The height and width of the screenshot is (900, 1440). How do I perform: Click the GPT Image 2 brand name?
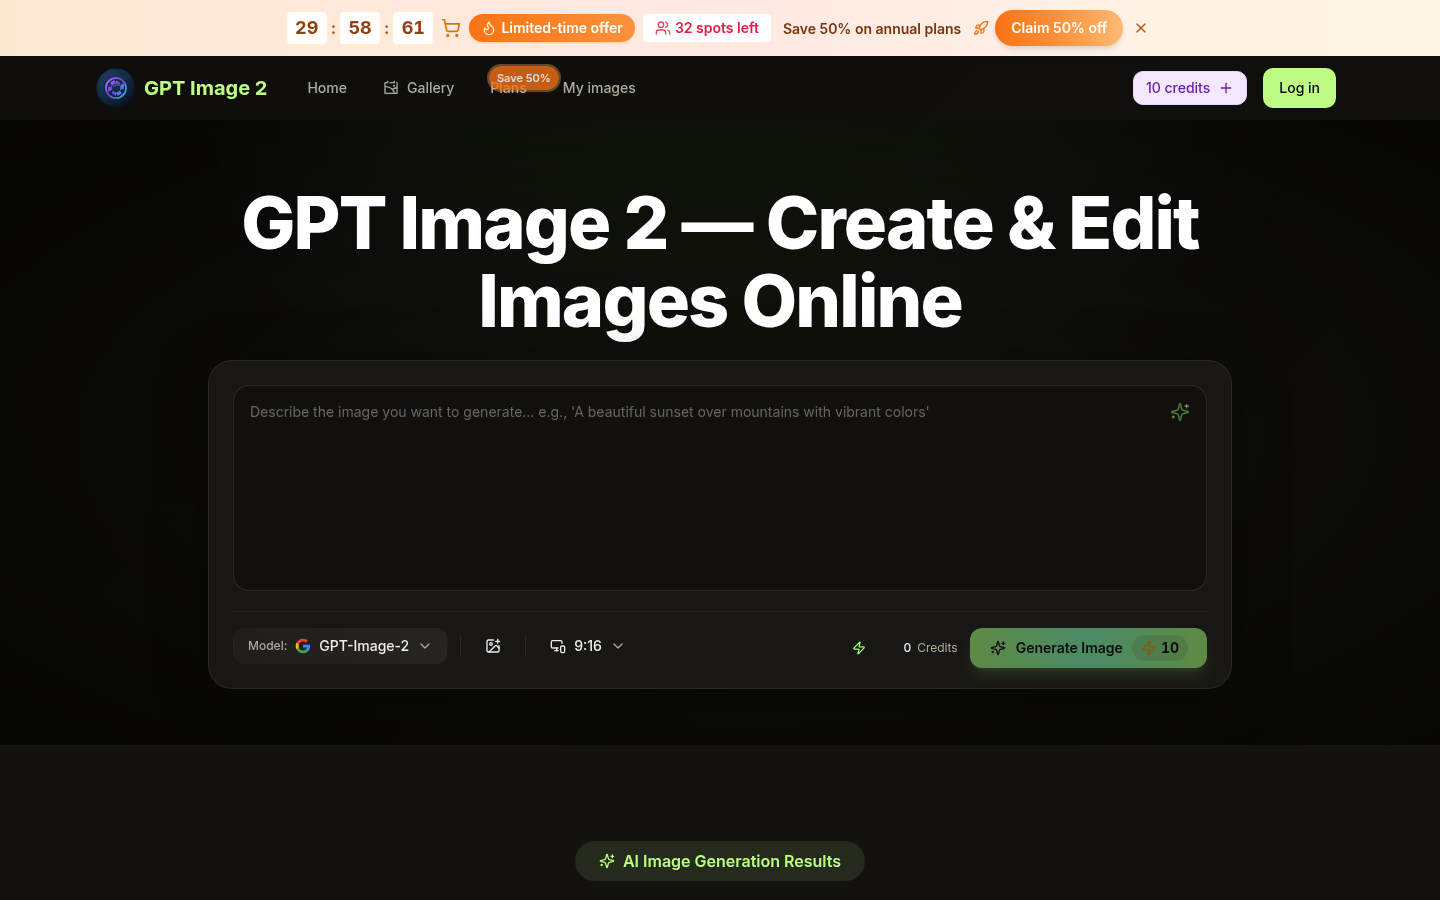click(x=205, y=88)
